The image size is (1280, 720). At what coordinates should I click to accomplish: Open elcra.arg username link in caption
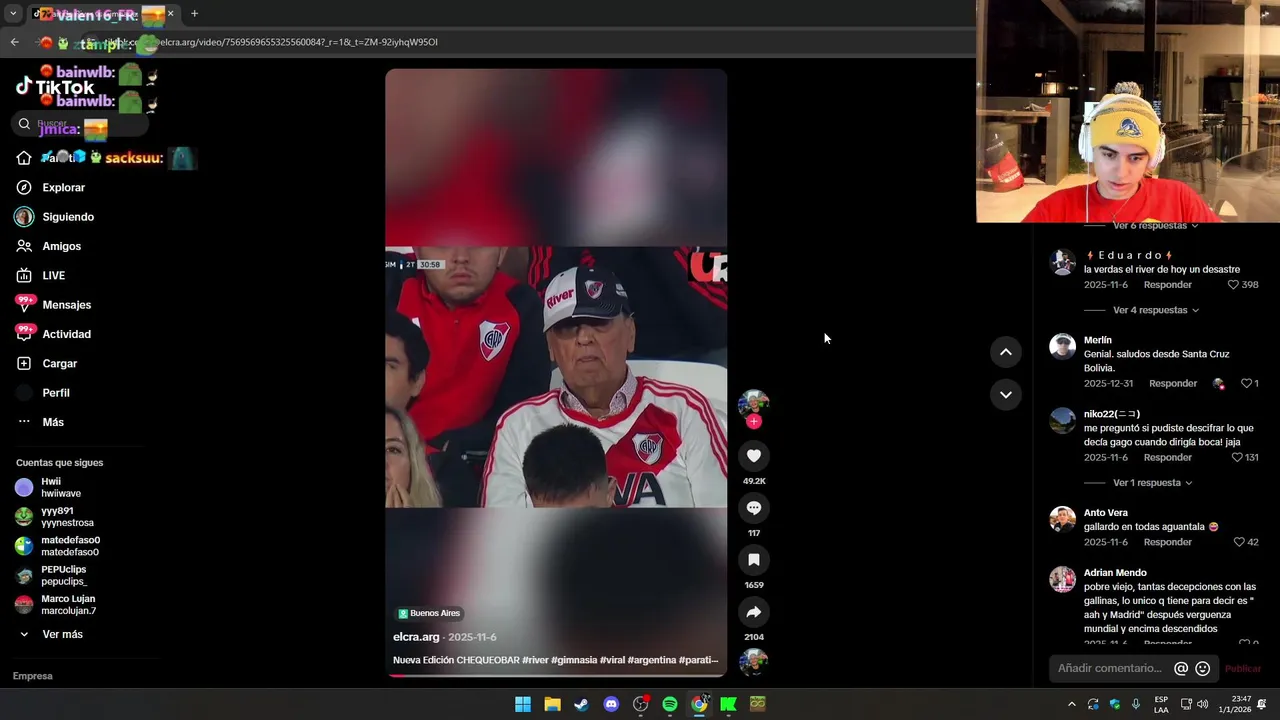coord(416,637)
